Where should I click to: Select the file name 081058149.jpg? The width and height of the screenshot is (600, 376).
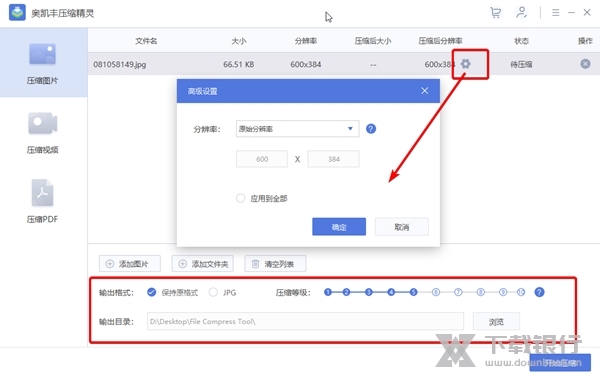point(120,64)
